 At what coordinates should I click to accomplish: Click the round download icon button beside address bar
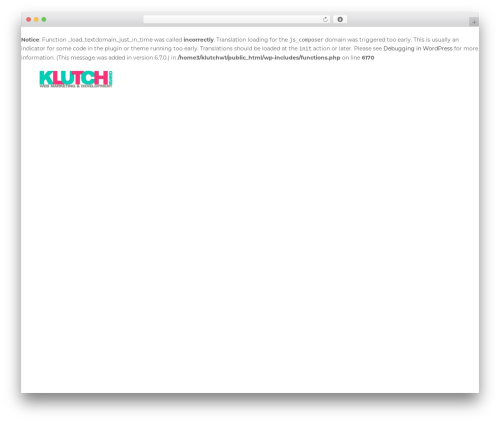coord(340,20)
